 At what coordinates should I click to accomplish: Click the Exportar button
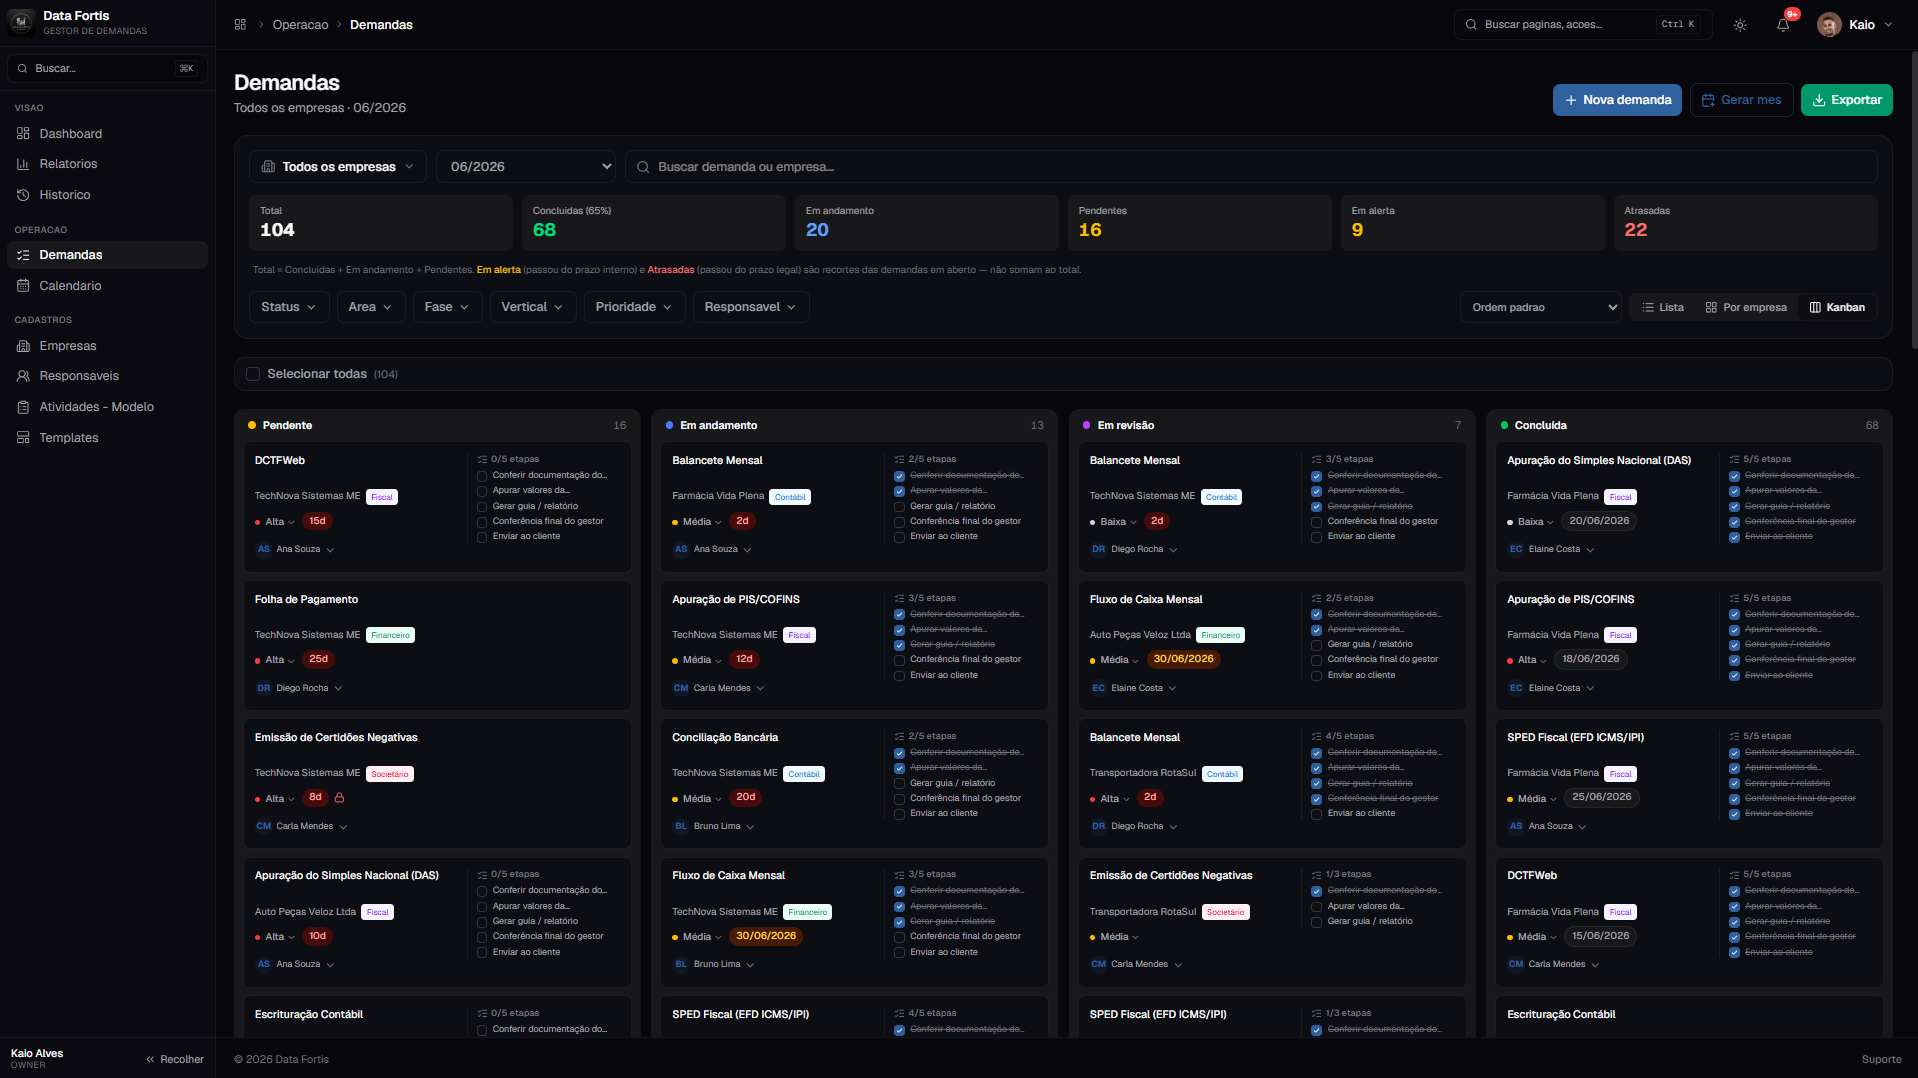(x=1847, y=100)
